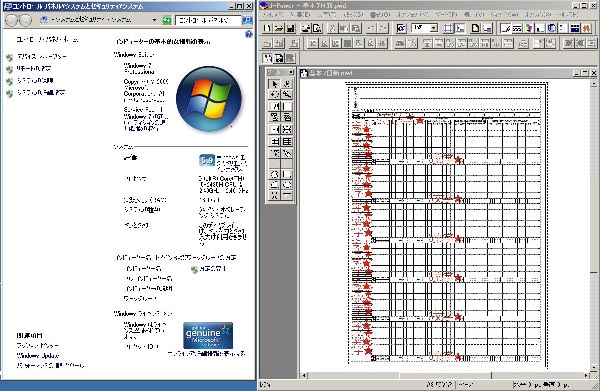Screen dimensions: 600x391
Task: Expand the Control Panel address bar dropdown
Action: point(154,20)
